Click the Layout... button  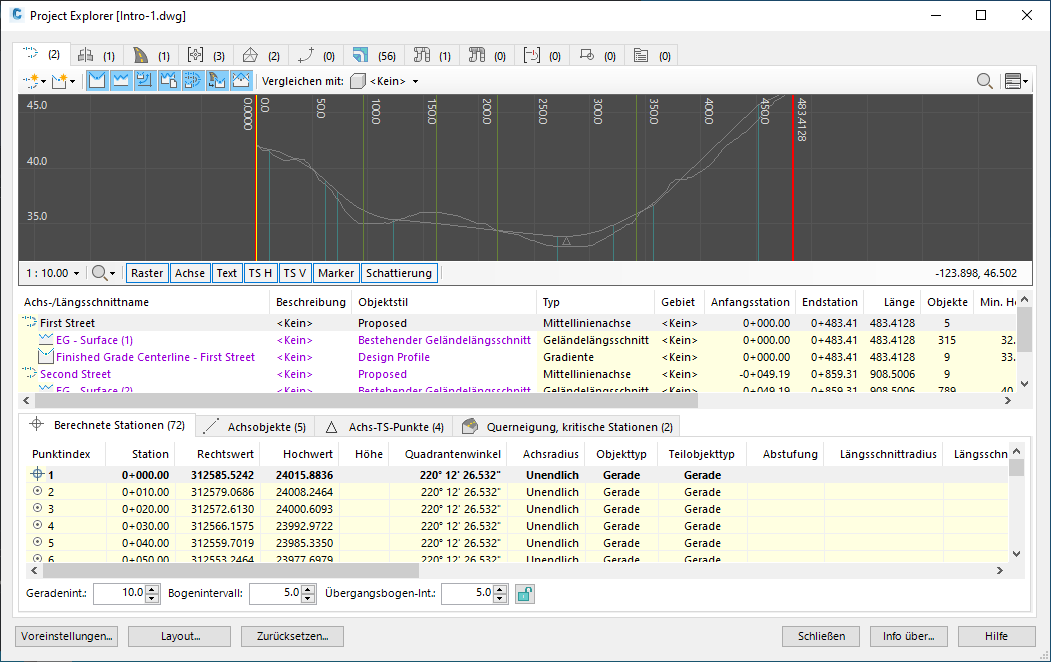[180, 636]
